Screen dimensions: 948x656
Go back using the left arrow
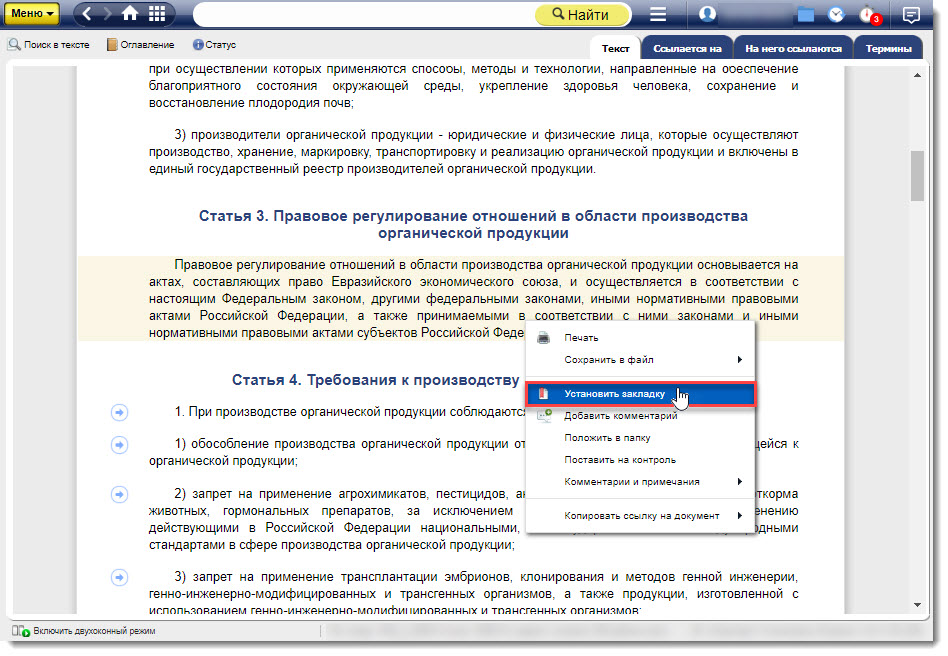click(88, 14)
